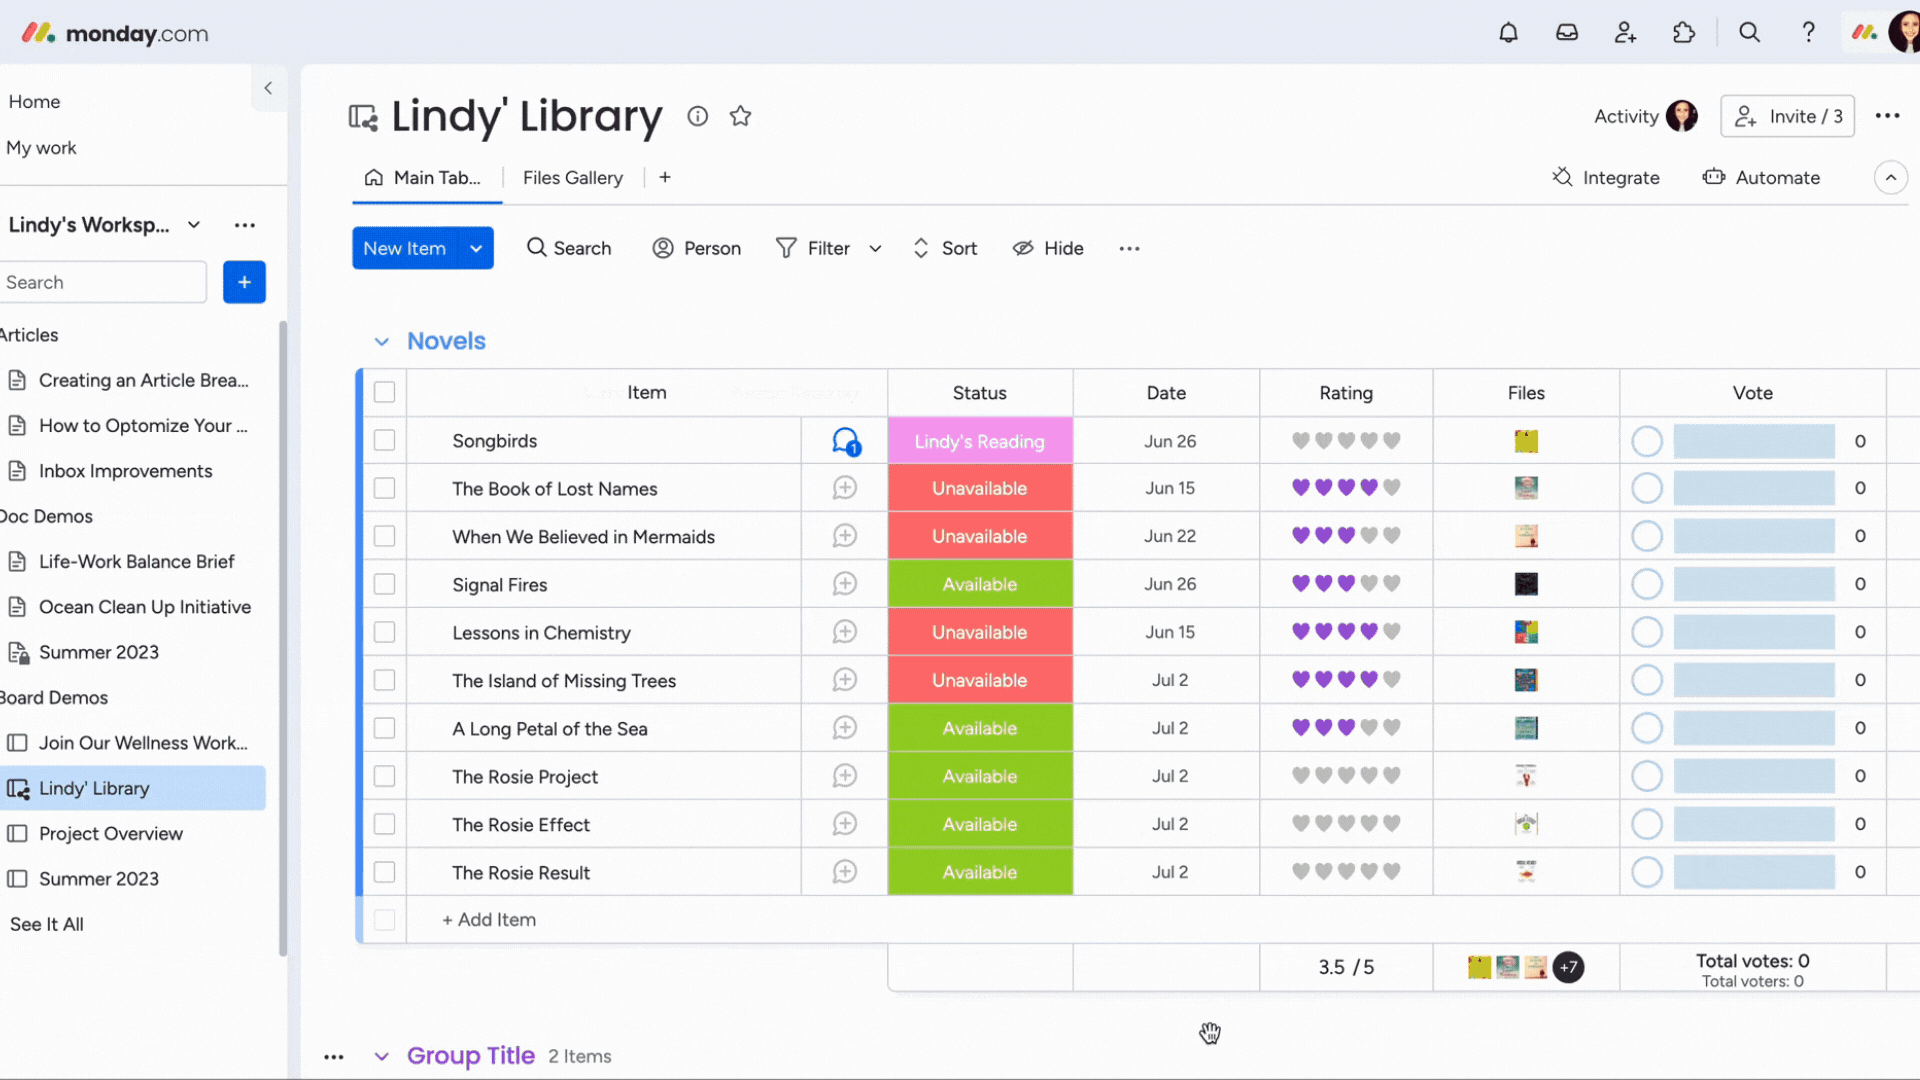The image size is (1920, 1080).
Task: Open the apps puzzle piece icon
Action: coord(1684,33)
